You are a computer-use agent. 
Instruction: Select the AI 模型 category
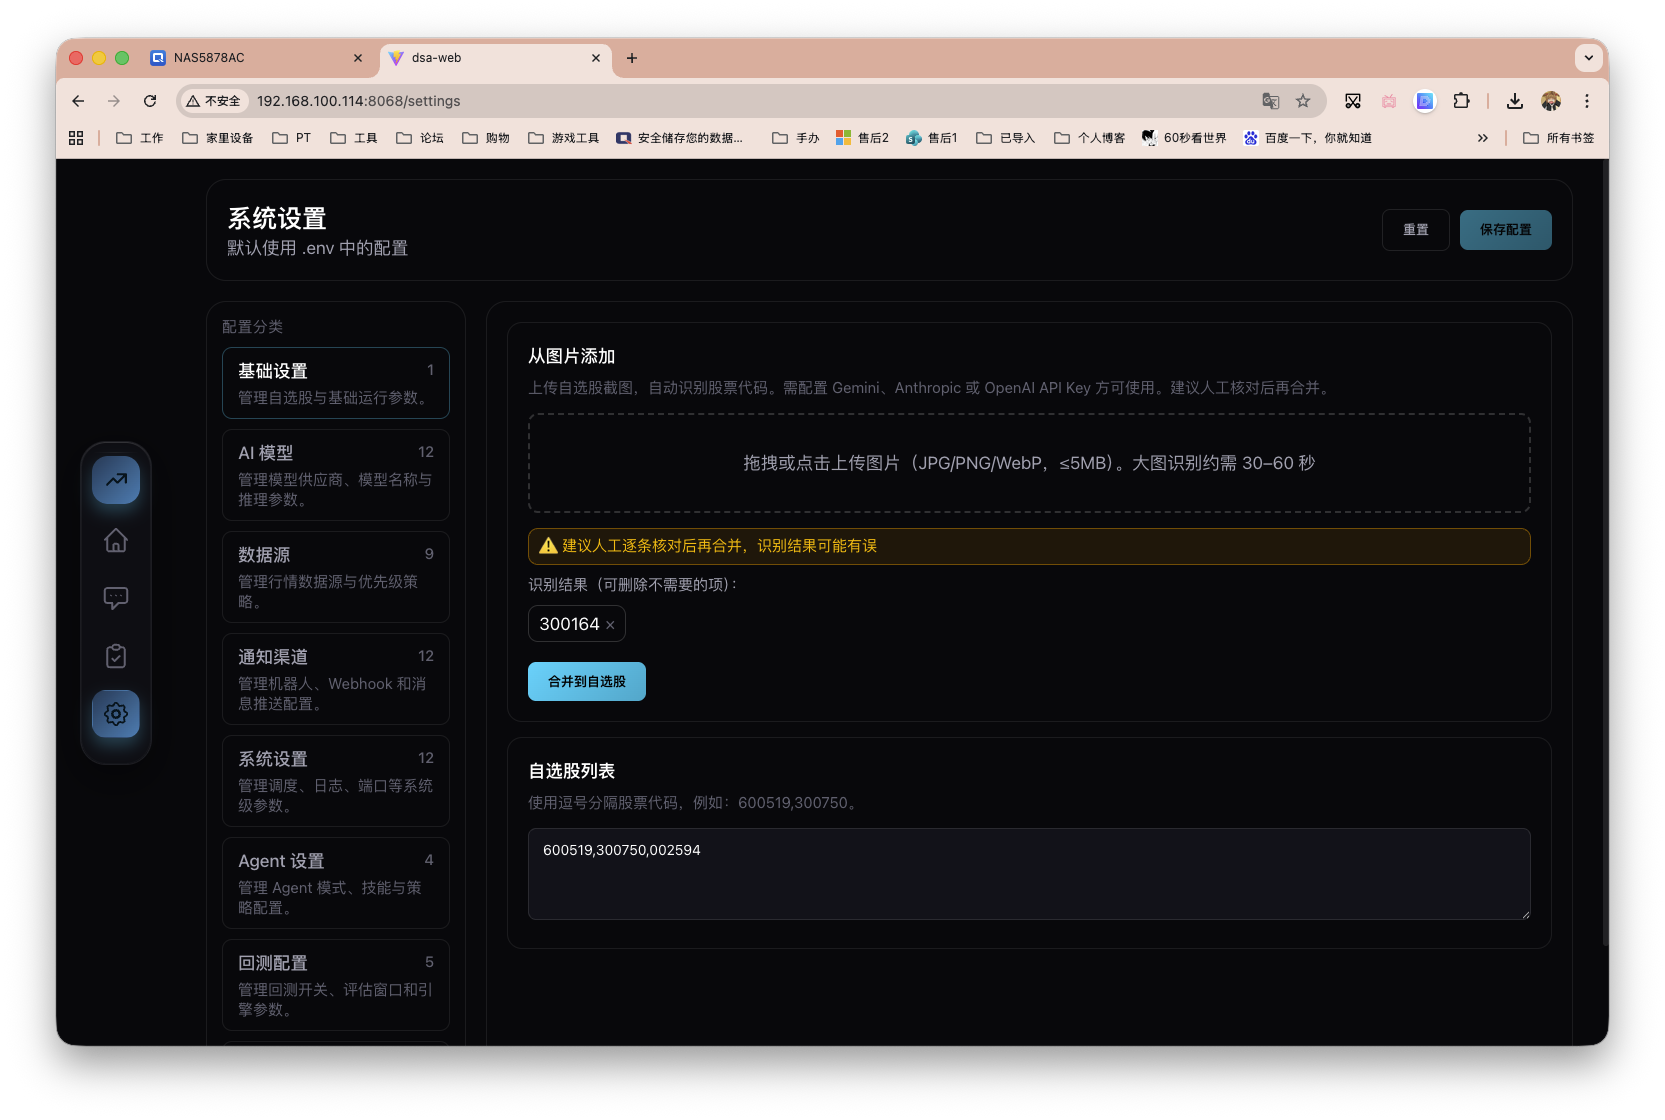click(335, 474)
